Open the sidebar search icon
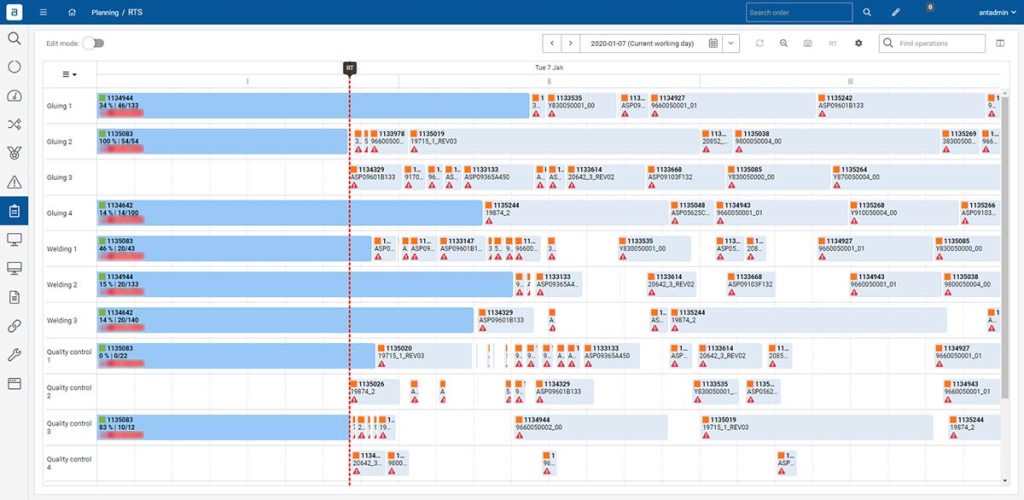This screenshot has height=500, width=1024. [x=14, y=38]
